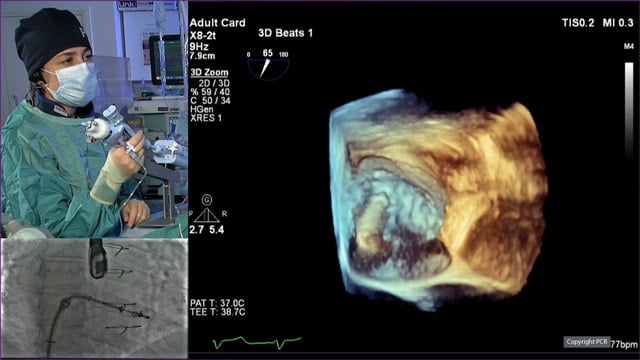
Task: Click the multiplane angle dial showing 65
Action: pyautogui.click(x=268, y=64)
